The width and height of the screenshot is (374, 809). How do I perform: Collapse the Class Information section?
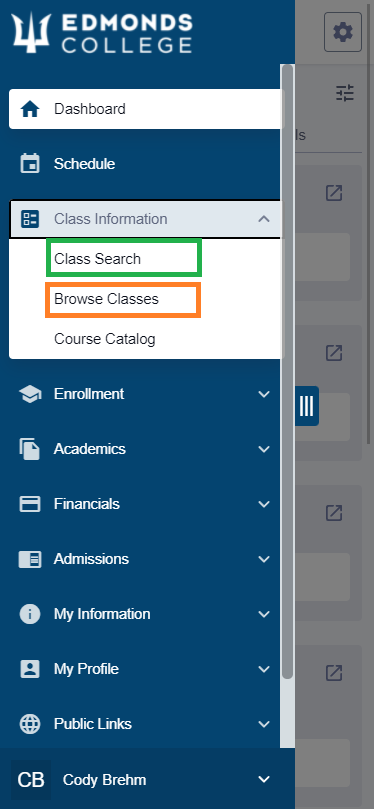264,219
